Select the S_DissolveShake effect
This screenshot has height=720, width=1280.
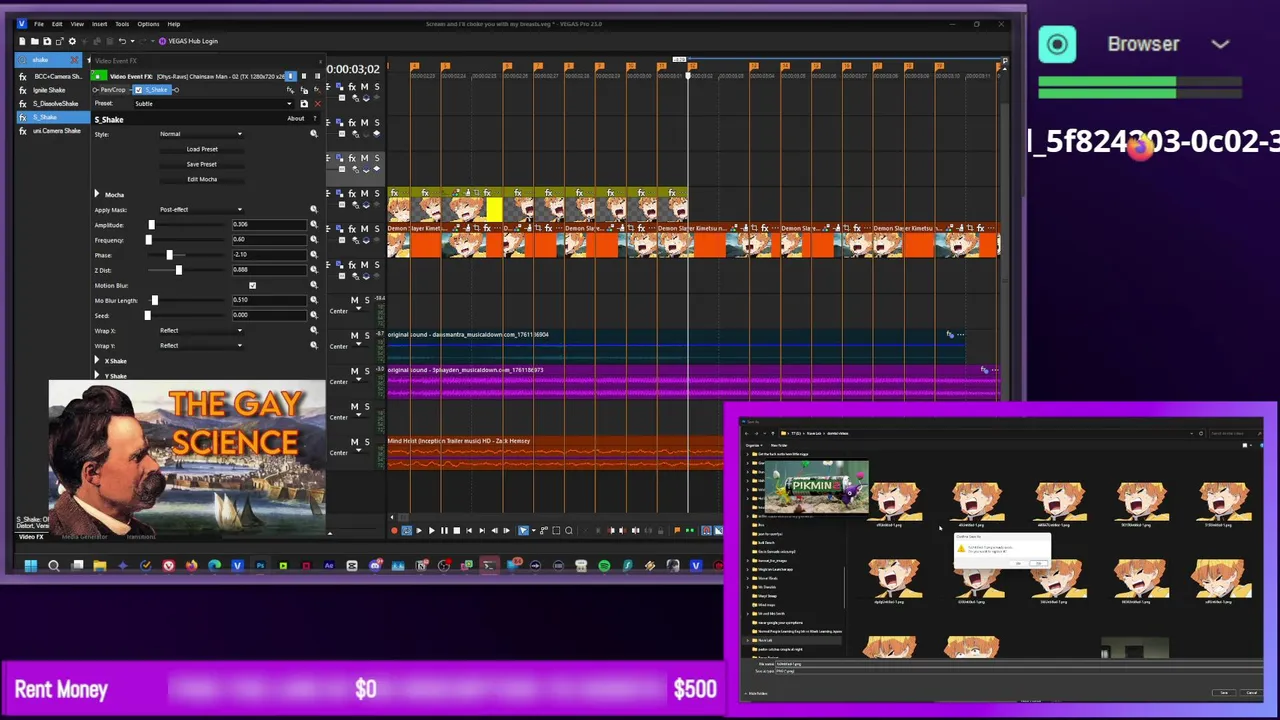(55, 104)
